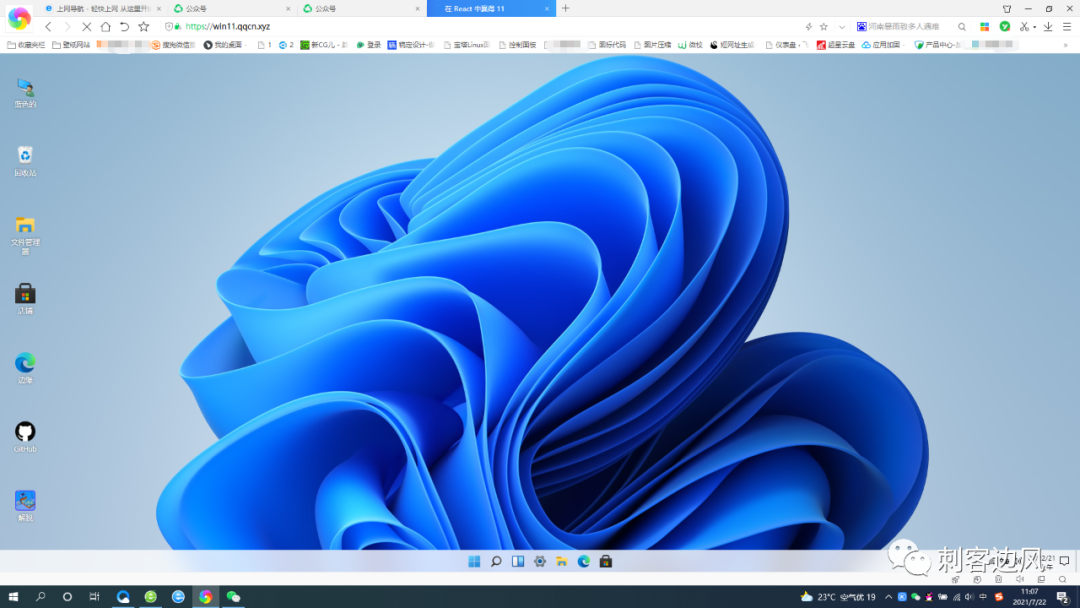Viewport: 1080px width, 608px height.
Task: Open the notification icon on the Windows 11 web taskbar
Action: pos(1064,560)
